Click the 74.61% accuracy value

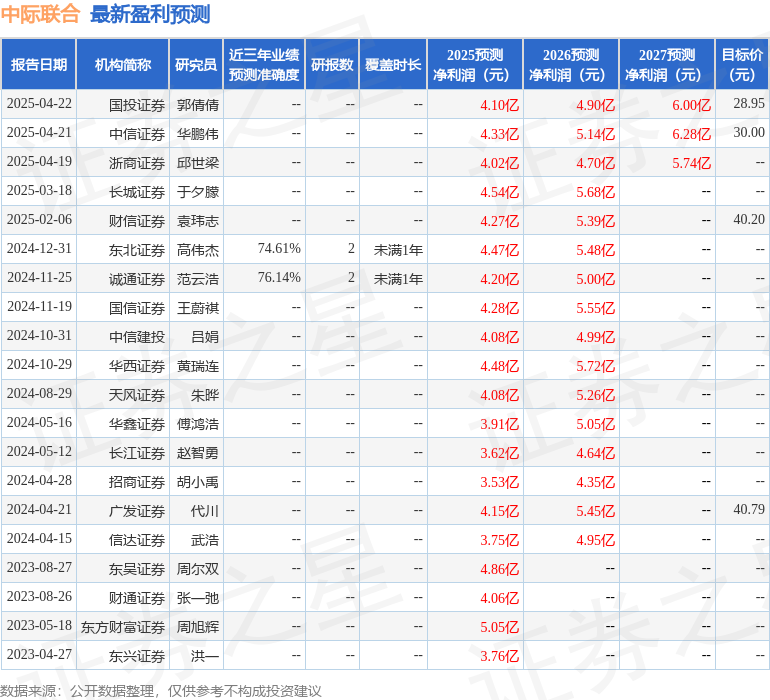279,249
